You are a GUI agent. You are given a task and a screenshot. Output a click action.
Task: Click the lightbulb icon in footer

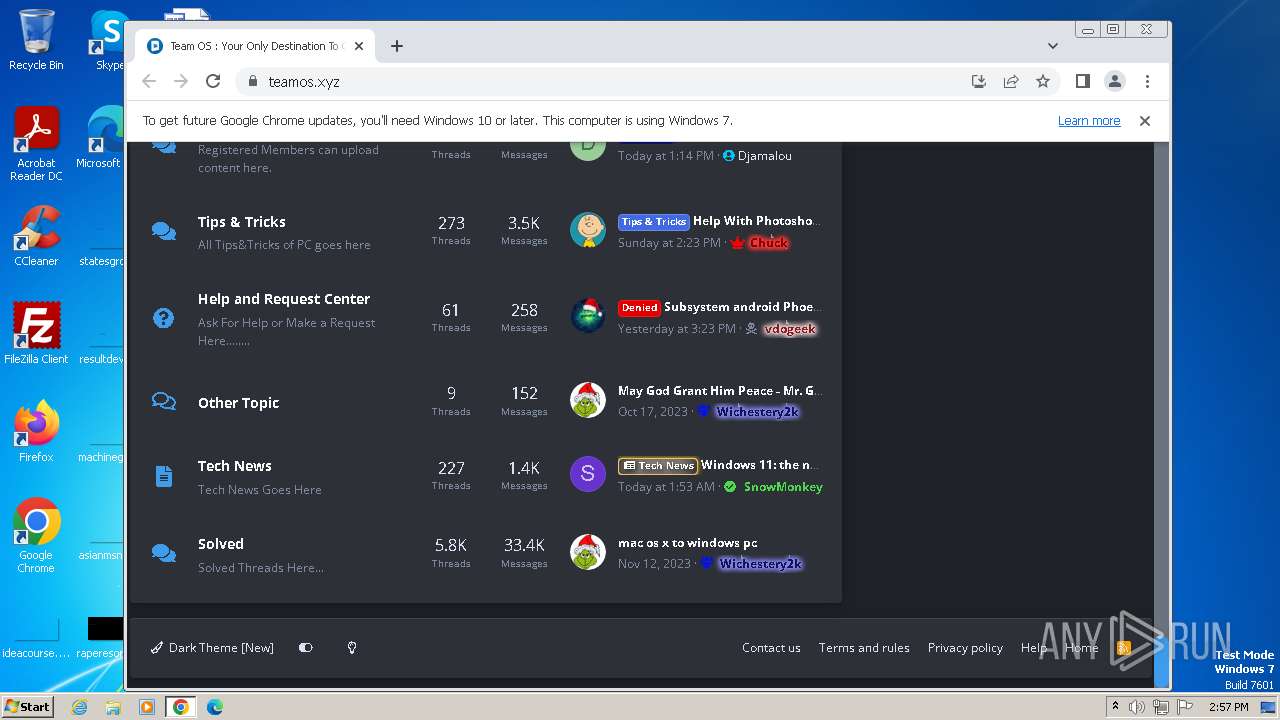(352, 648)
